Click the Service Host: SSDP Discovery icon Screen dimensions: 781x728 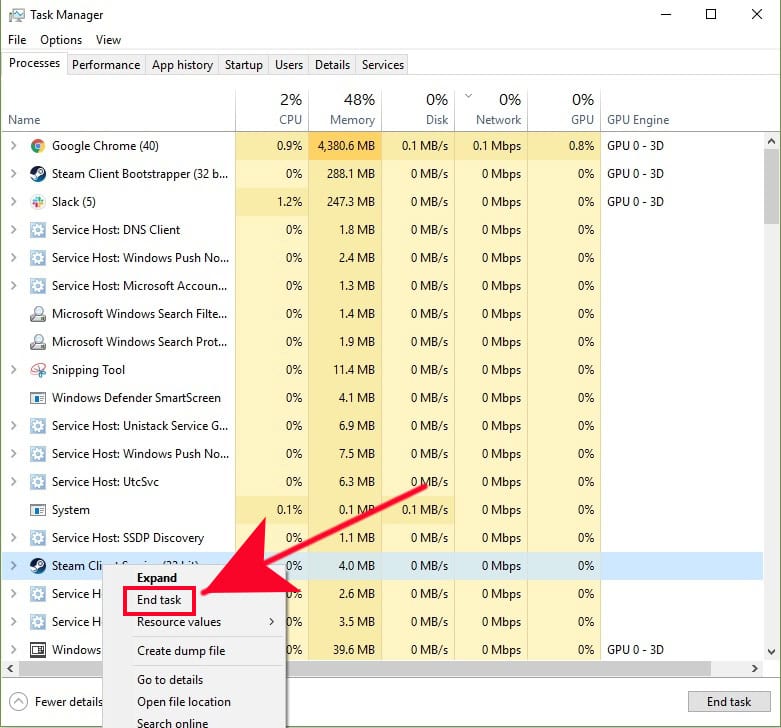(37, 538)
